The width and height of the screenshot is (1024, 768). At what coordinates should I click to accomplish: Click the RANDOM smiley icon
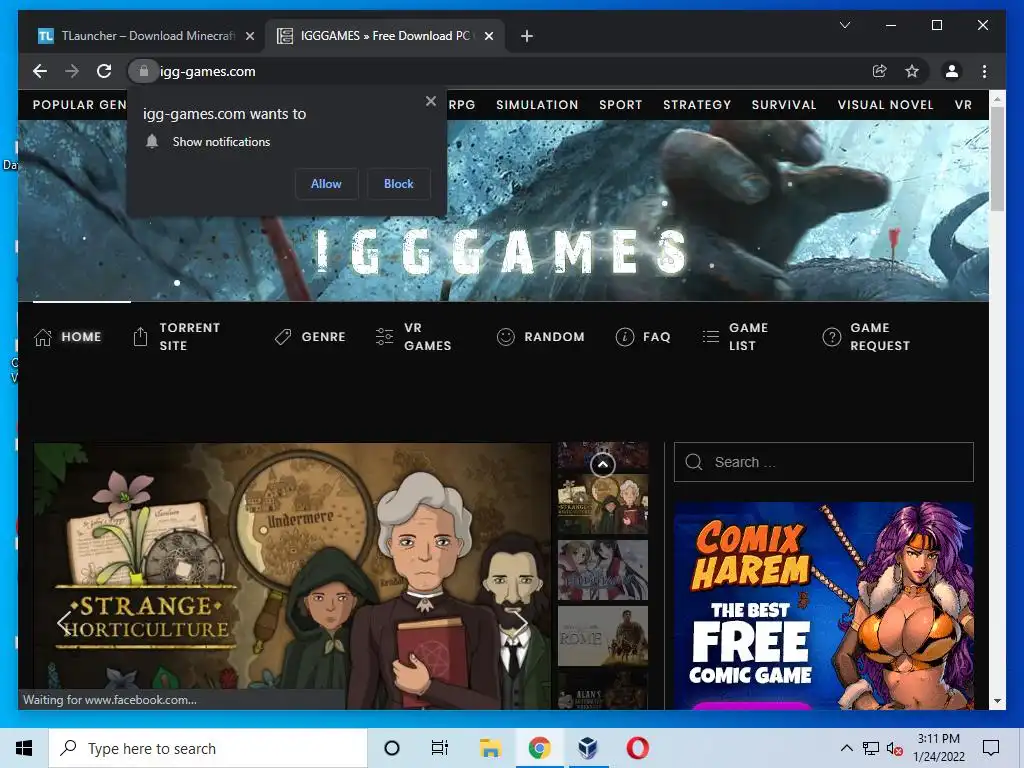[505, 337]
